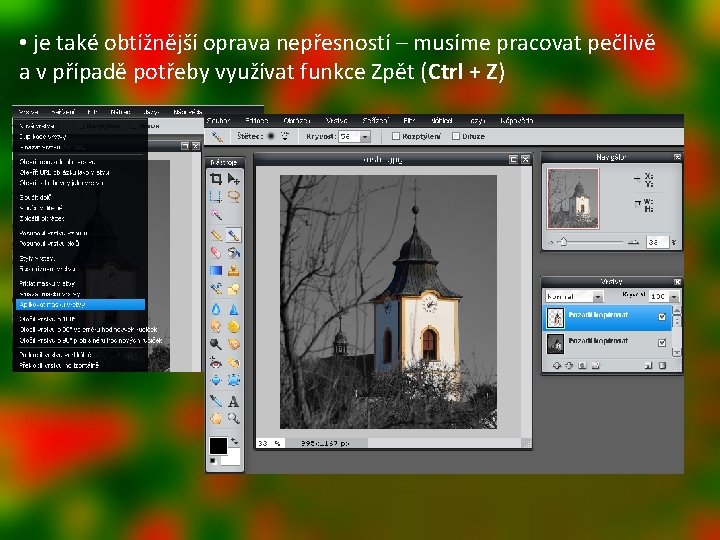Select the Colorpicker eyedropper tool

pyautogui.click(x=216, y=401)
